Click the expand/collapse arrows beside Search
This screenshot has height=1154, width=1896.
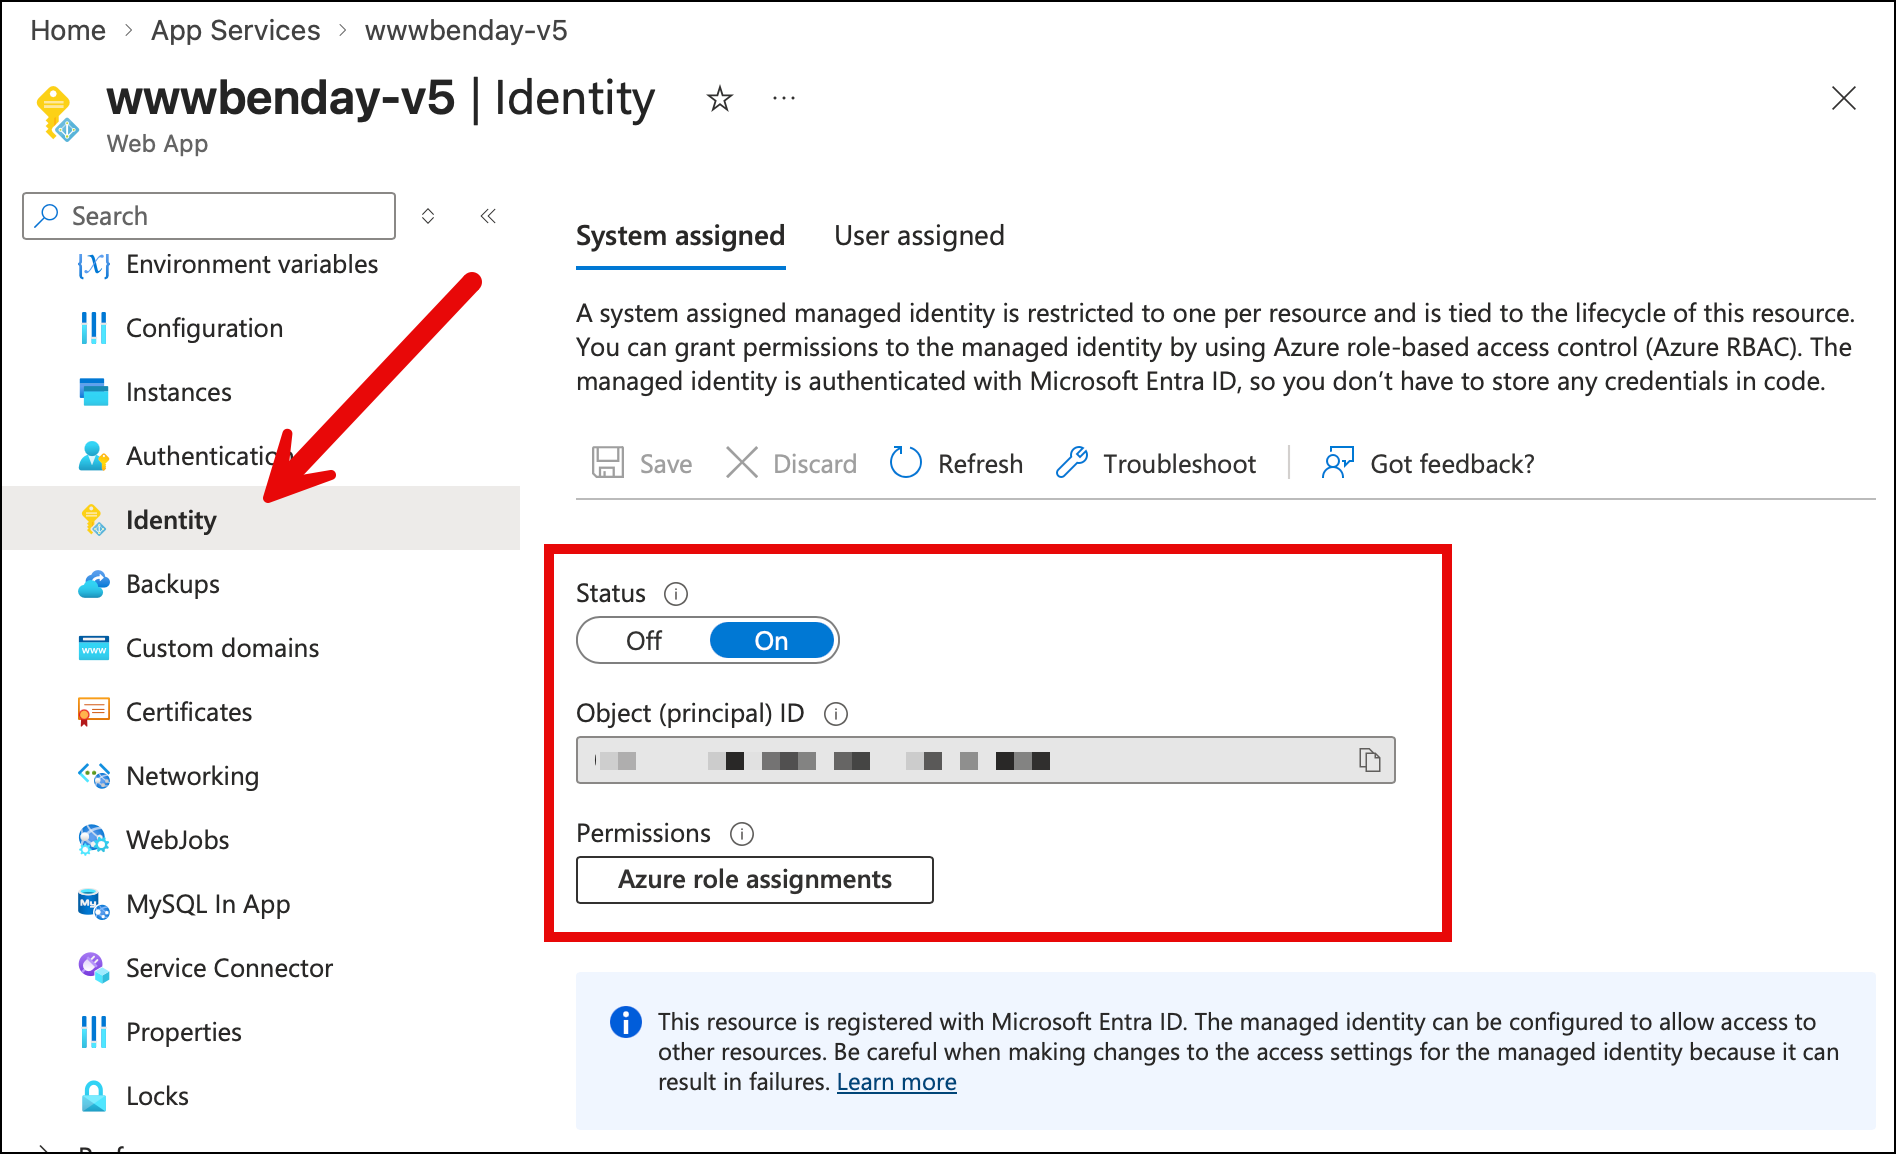[428, 216]
